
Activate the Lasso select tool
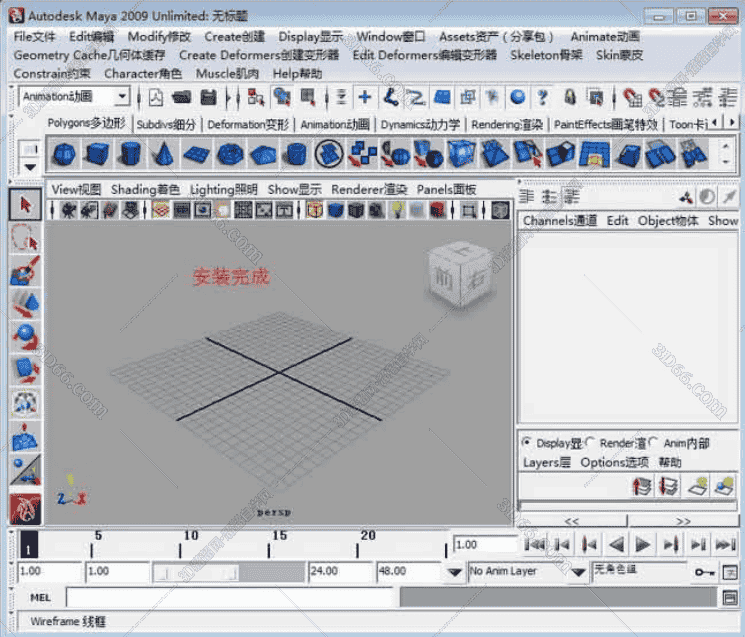[25, 237]
